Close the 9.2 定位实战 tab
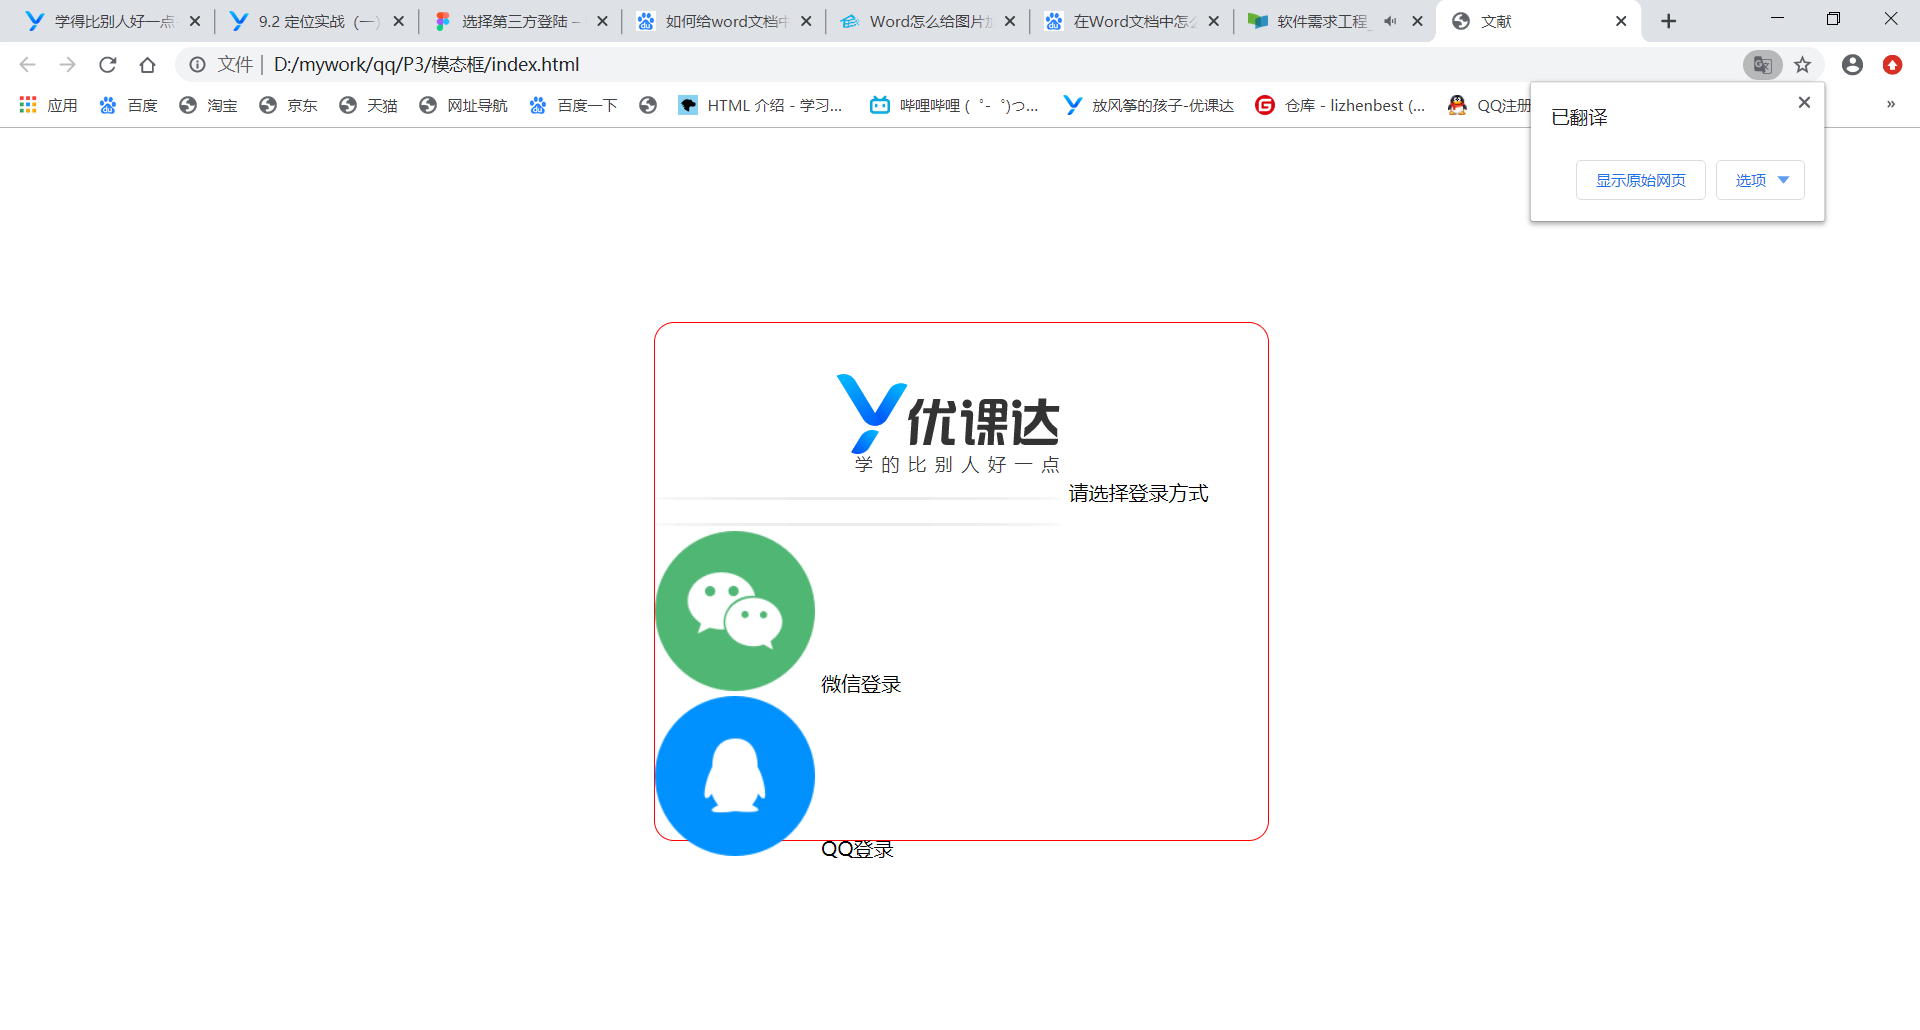The height and width of the screenshot is (1030, 1920). point(399,21)
